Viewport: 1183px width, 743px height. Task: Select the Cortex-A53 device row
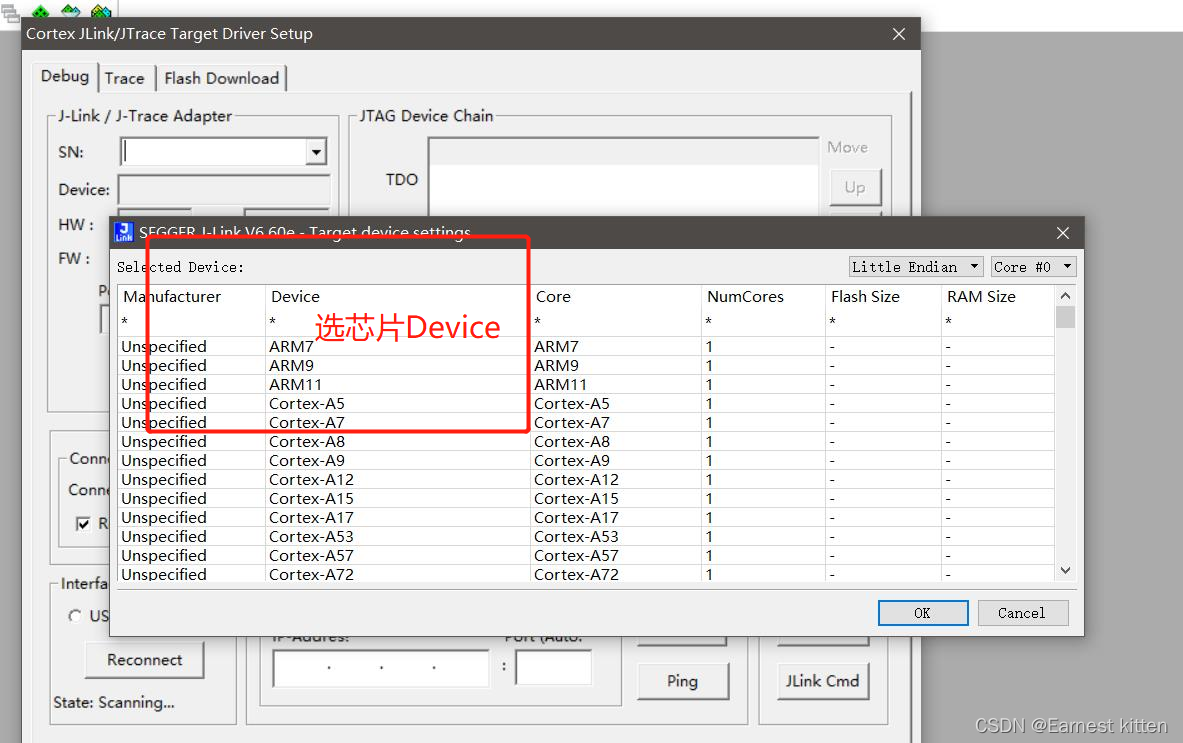click(x=586, y=536)
